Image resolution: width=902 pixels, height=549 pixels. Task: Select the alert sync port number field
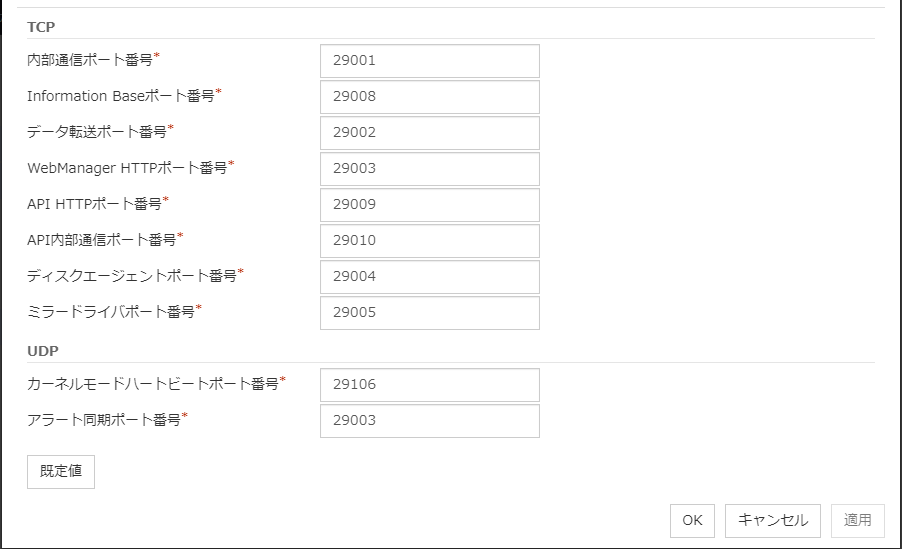pyautogui.click(x=429, y=420)
